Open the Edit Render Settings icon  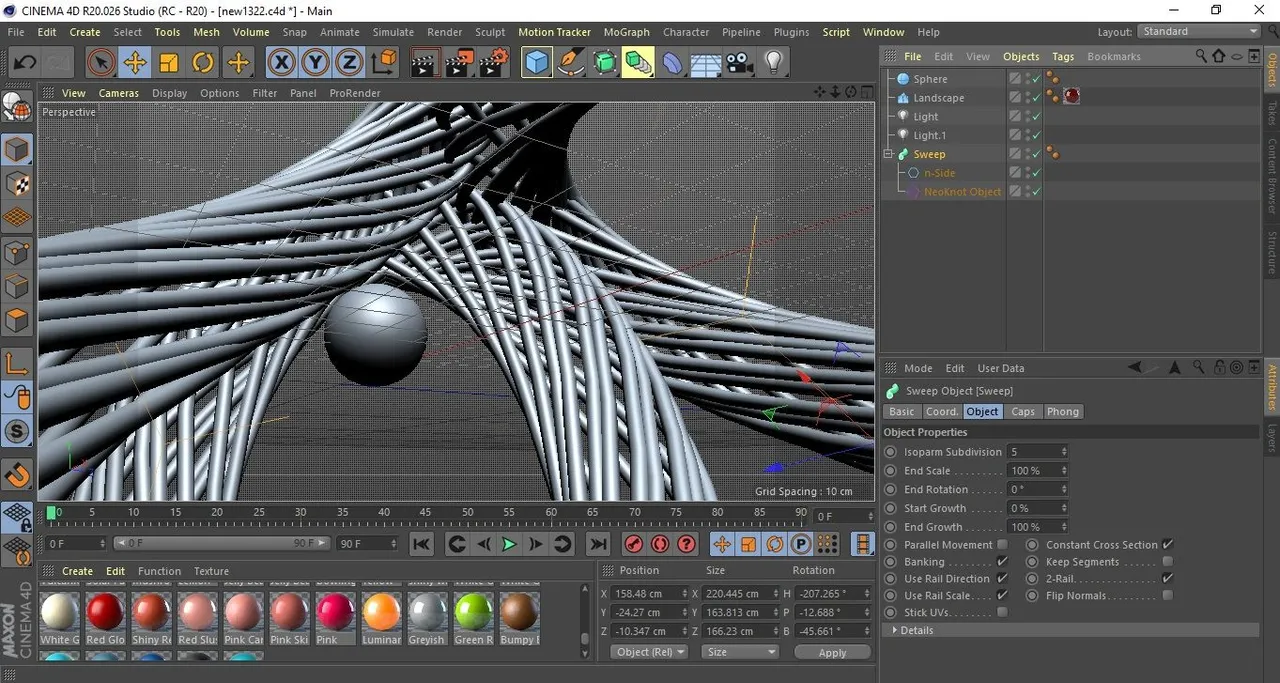coord(493,63)
